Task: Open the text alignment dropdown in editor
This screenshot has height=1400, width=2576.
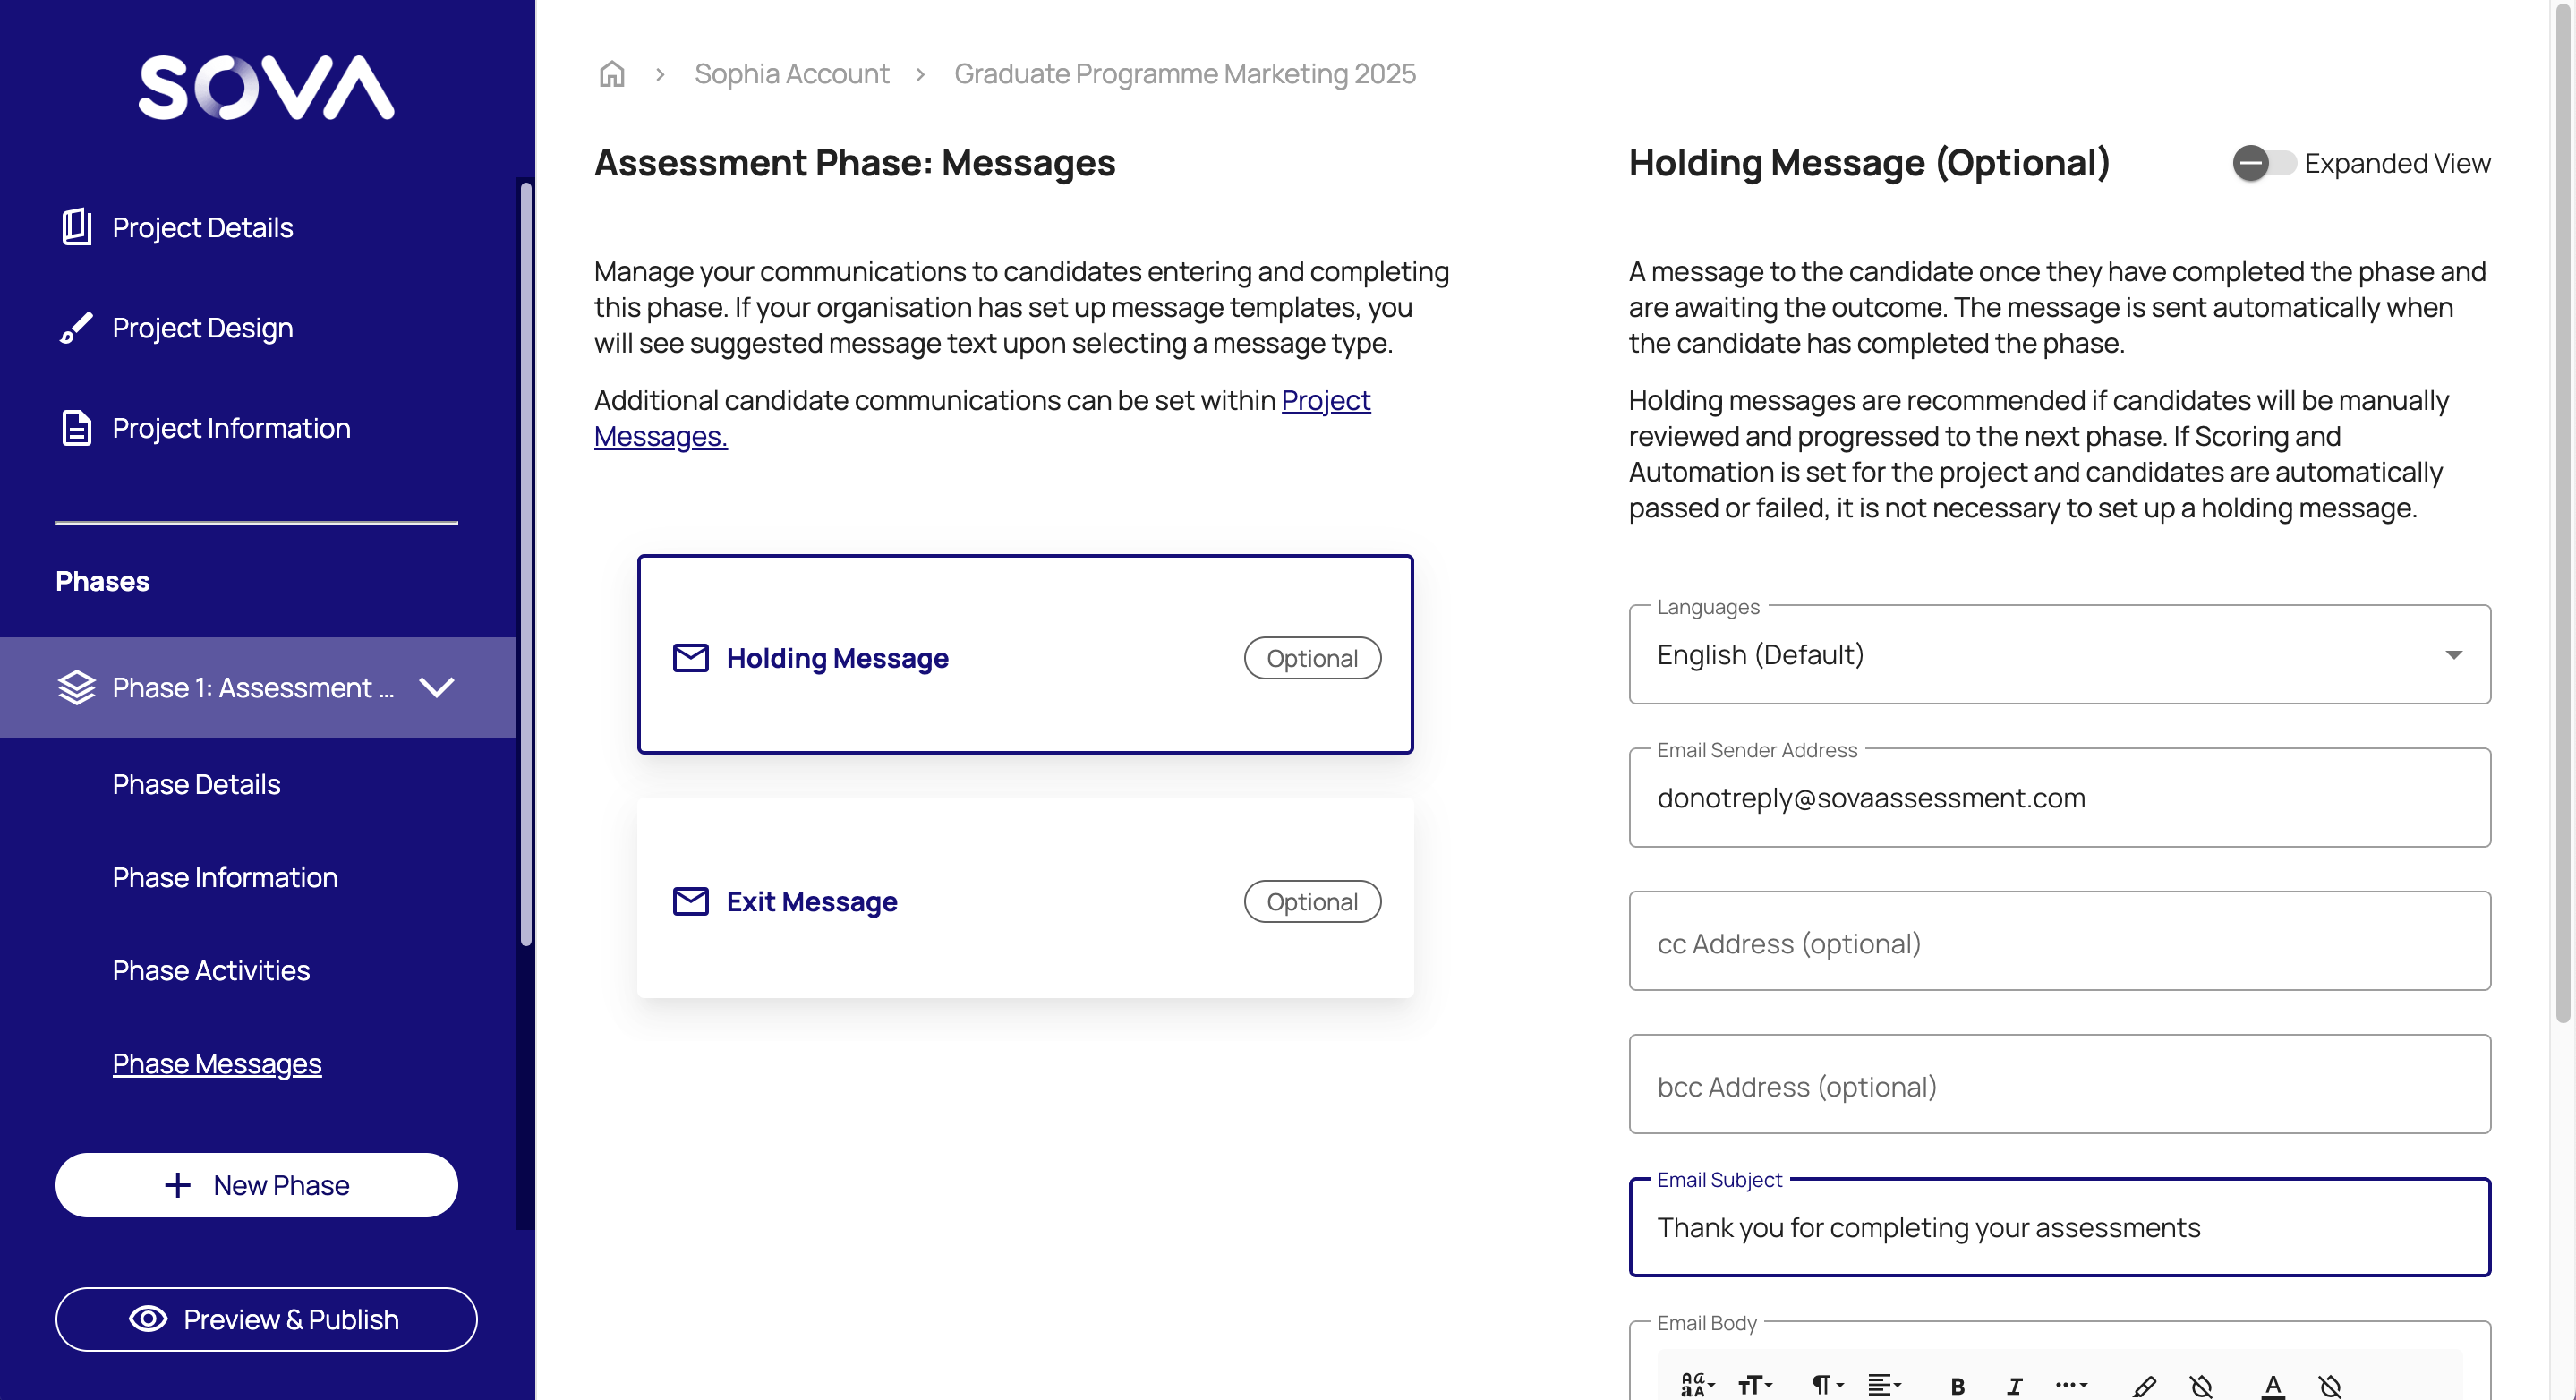Action: pyautogui.click(x=1884, y=1385)
